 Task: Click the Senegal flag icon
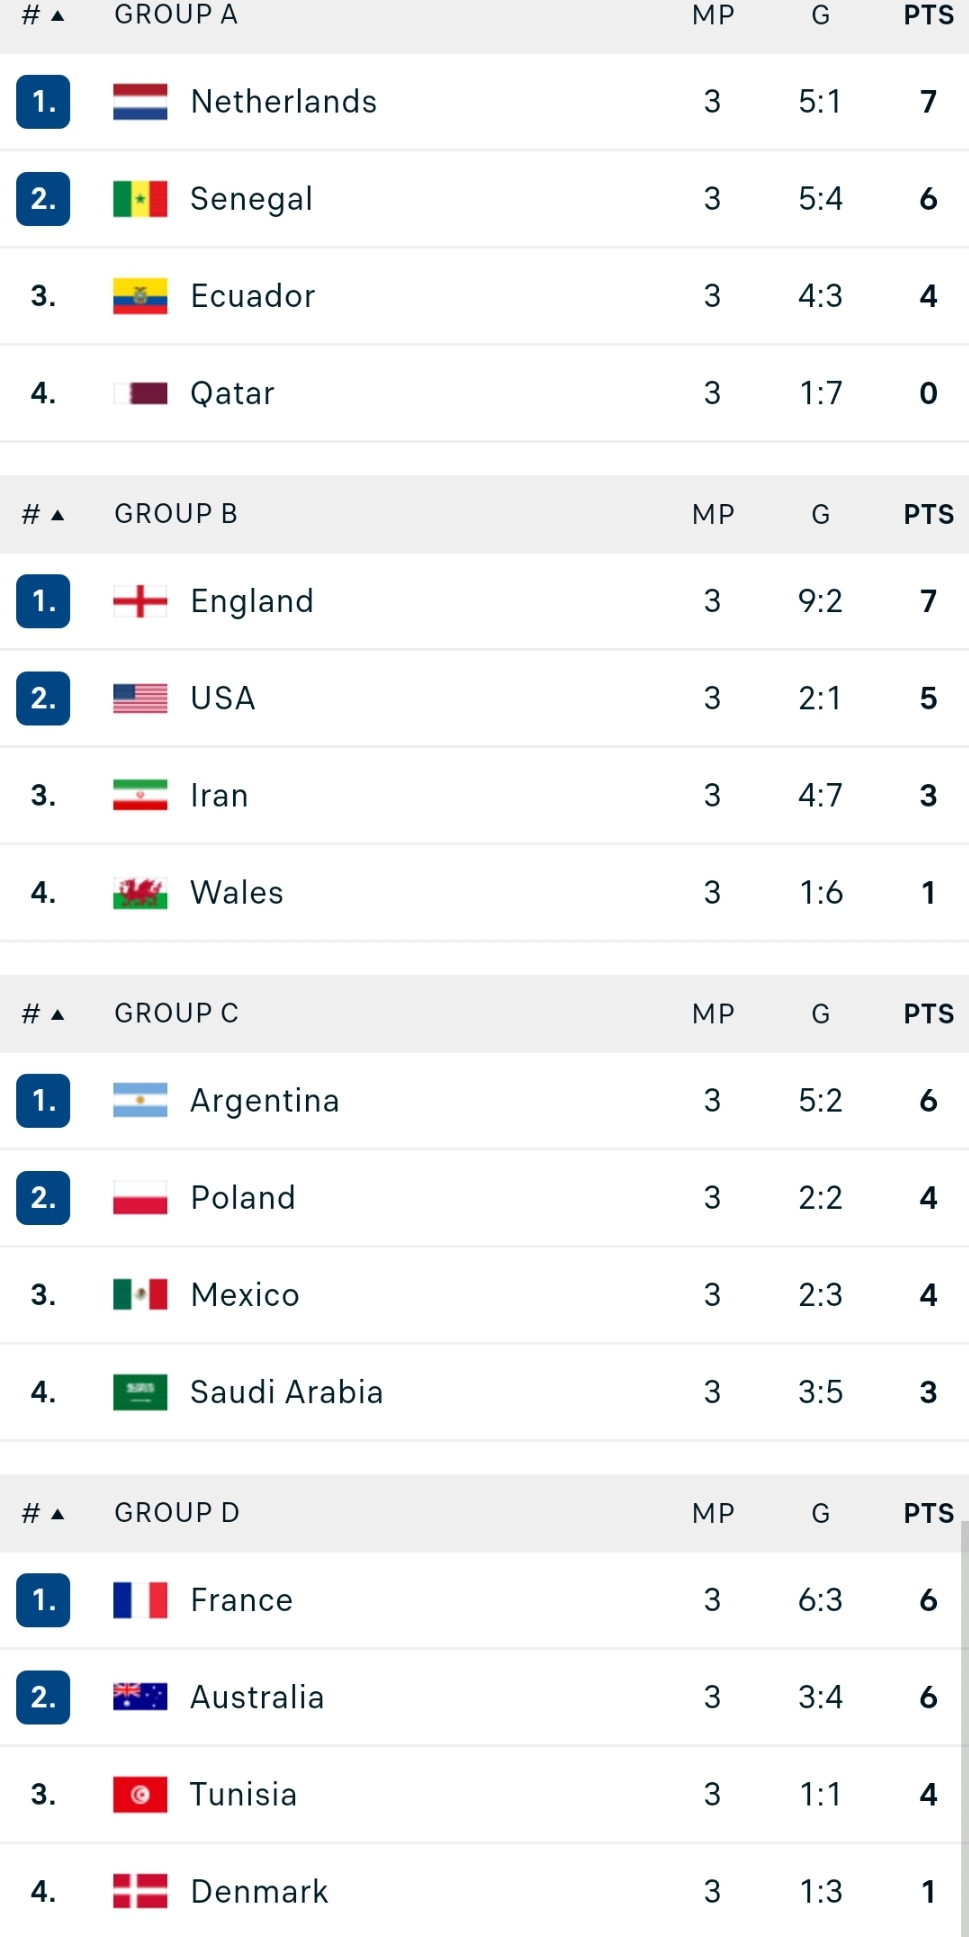pyautogui.click(x=140, y=199)
